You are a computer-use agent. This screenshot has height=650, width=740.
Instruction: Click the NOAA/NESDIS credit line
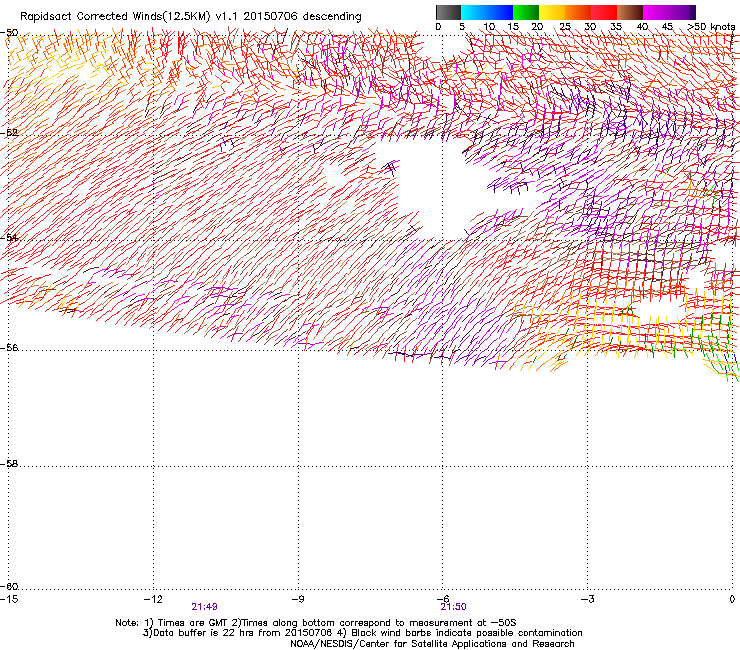click(432, 643)
